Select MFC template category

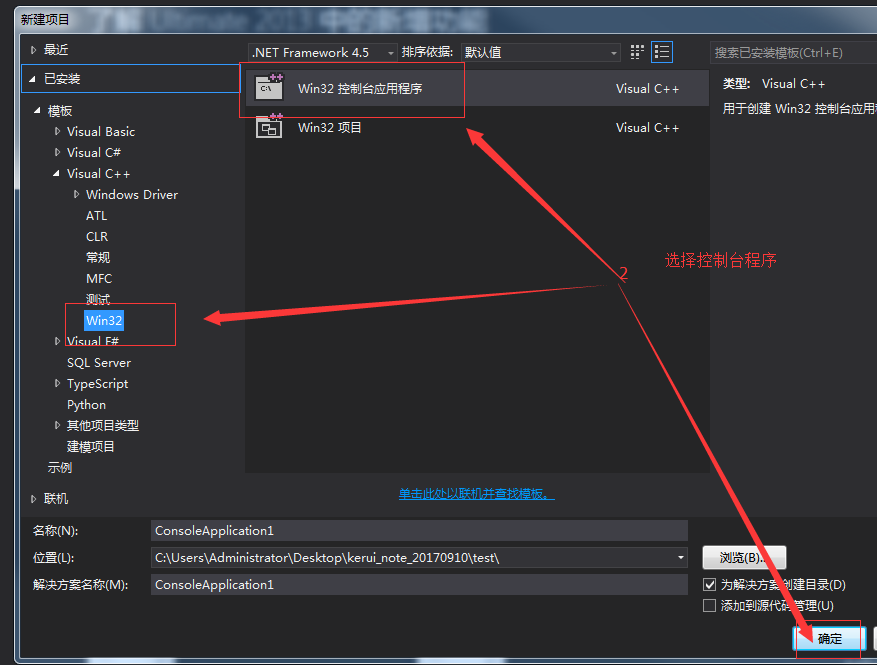(x=99, y=279)
